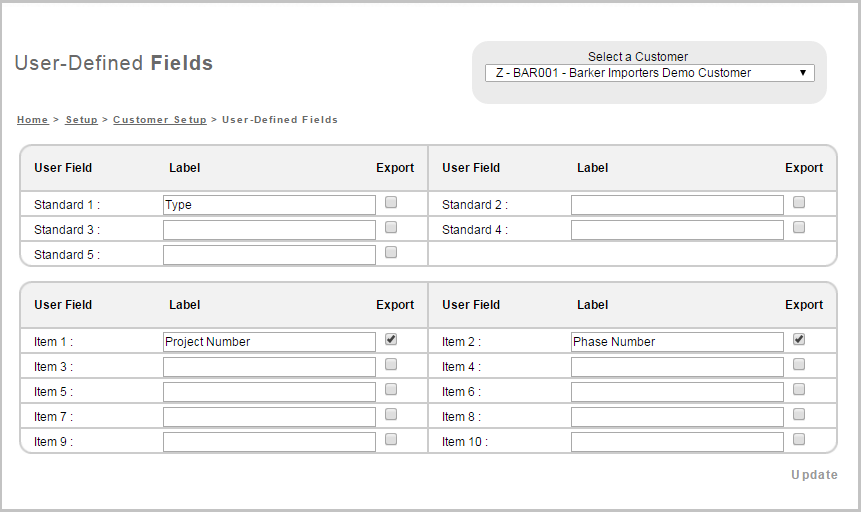This screenshot has width=861, height=515.
Task: Open Customer Setup breadcrumb link
Action: 159,120
